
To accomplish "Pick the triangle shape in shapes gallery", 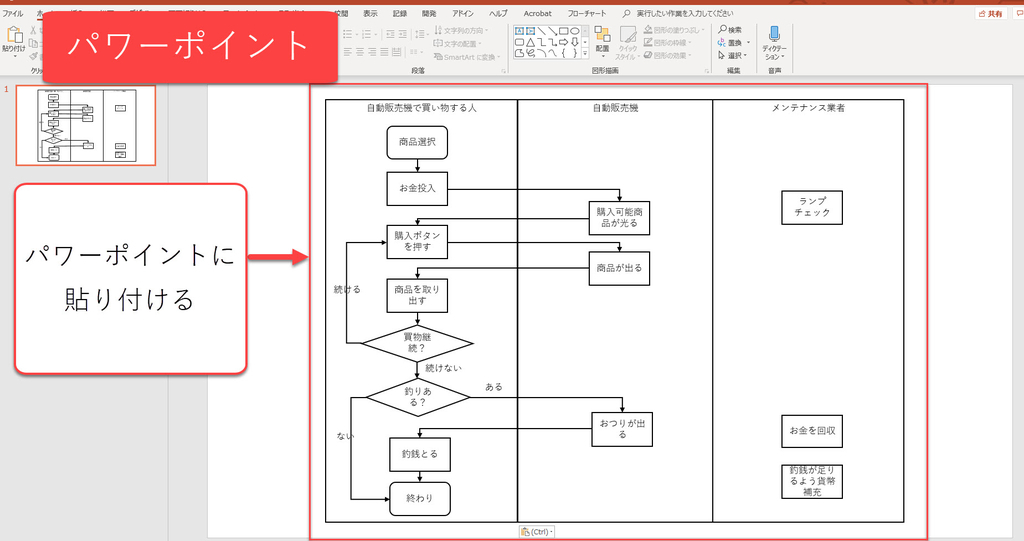I will [x=531, y=42].
